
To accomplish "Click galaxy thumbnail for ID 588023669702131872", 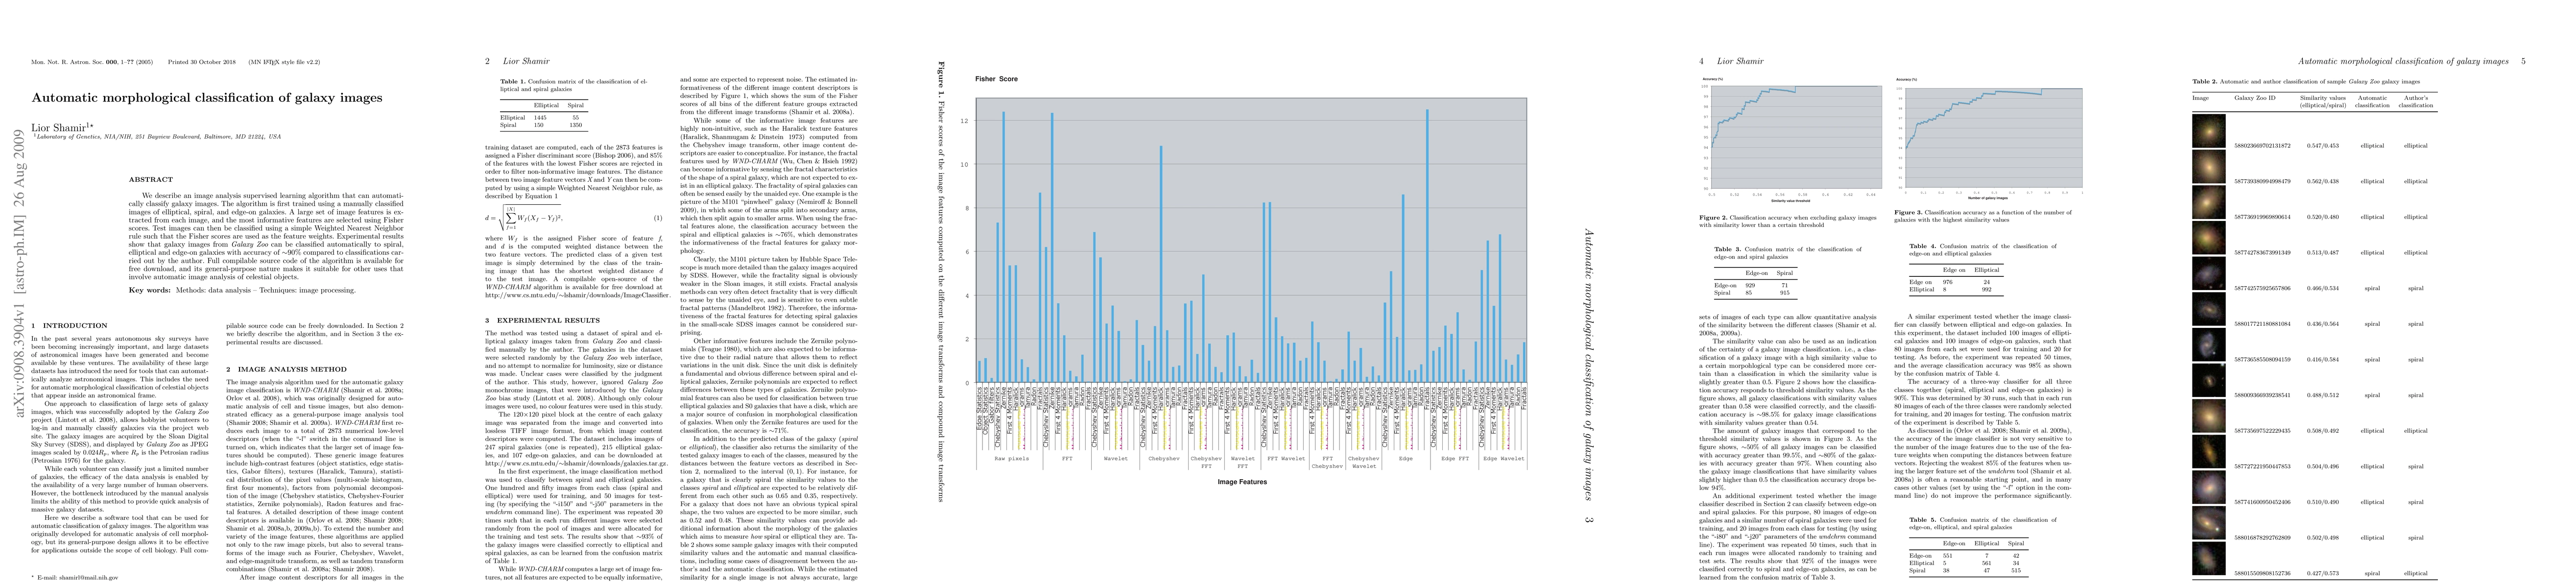I will point(2208,130).
